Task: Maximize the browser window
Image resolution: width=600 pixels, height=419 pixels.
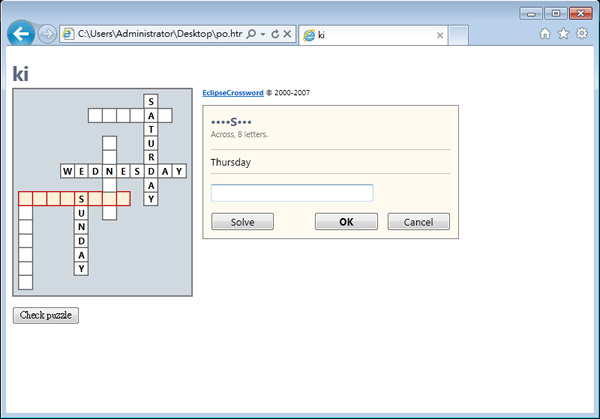Action: tap(556, 13)
